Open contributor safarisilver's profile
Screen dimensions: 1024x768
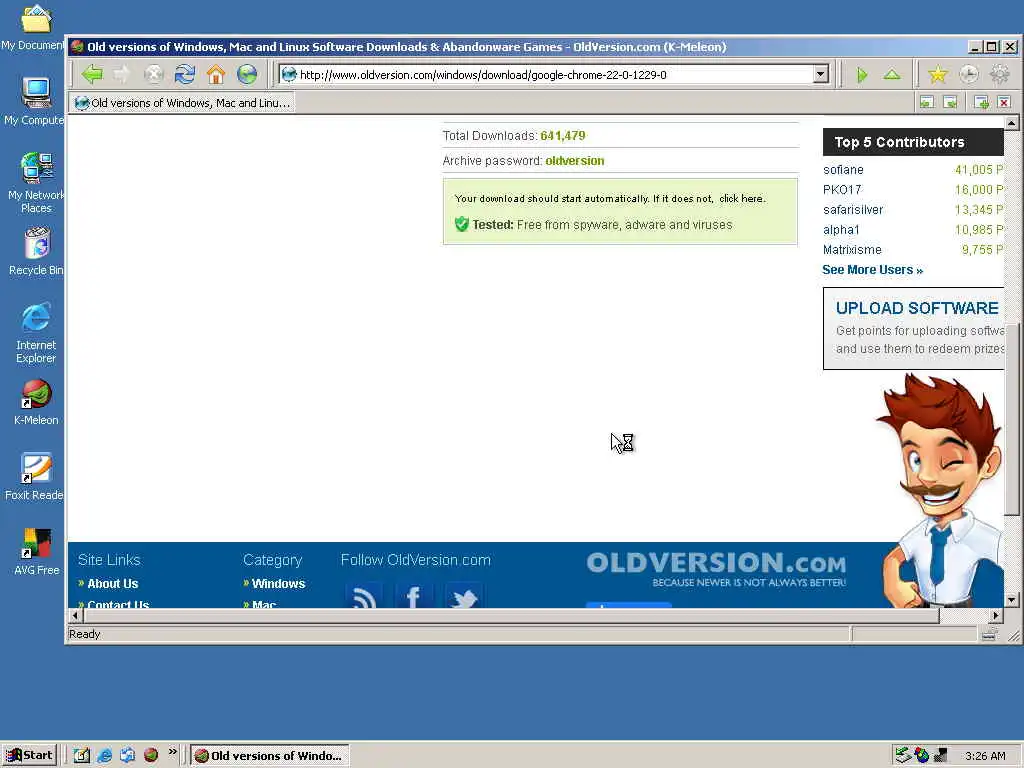coord(853,210)
